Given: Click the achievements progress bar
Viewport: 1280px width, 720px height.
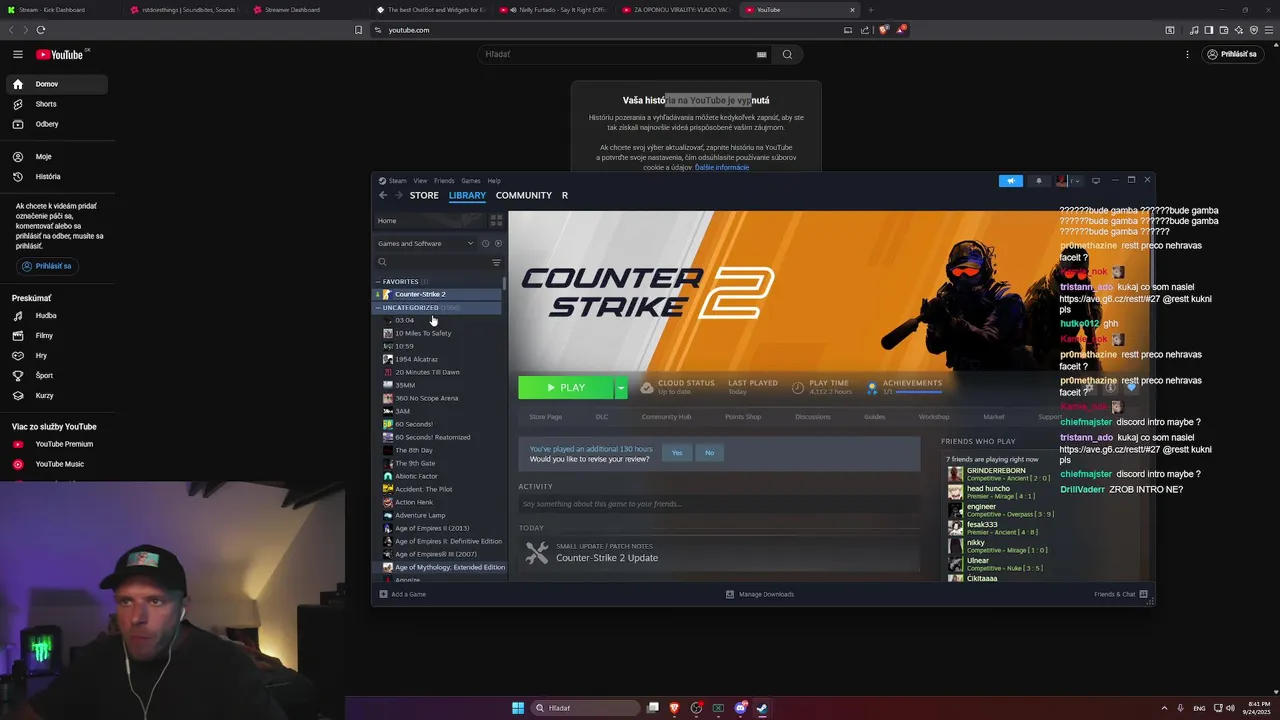Looking at the screenshot, I should pyautogui.click(x=918, y=392).
